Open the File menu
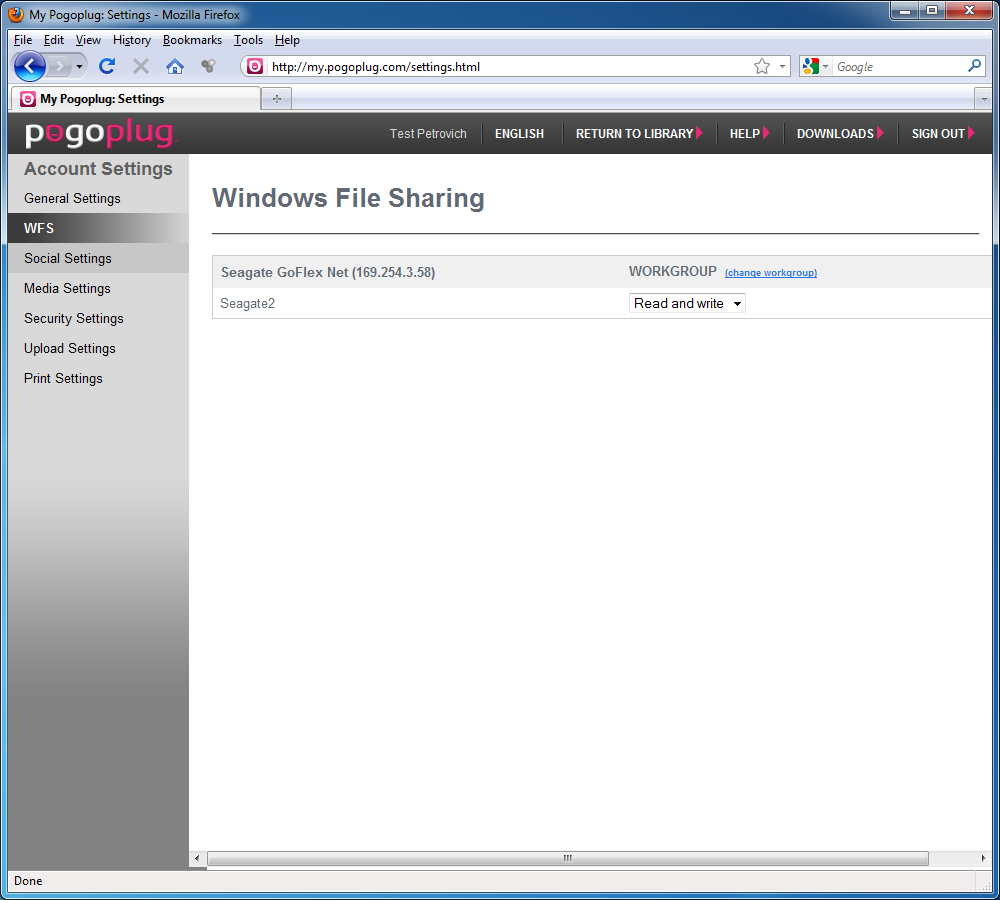1000x900 pixels. tap(23, 40)
